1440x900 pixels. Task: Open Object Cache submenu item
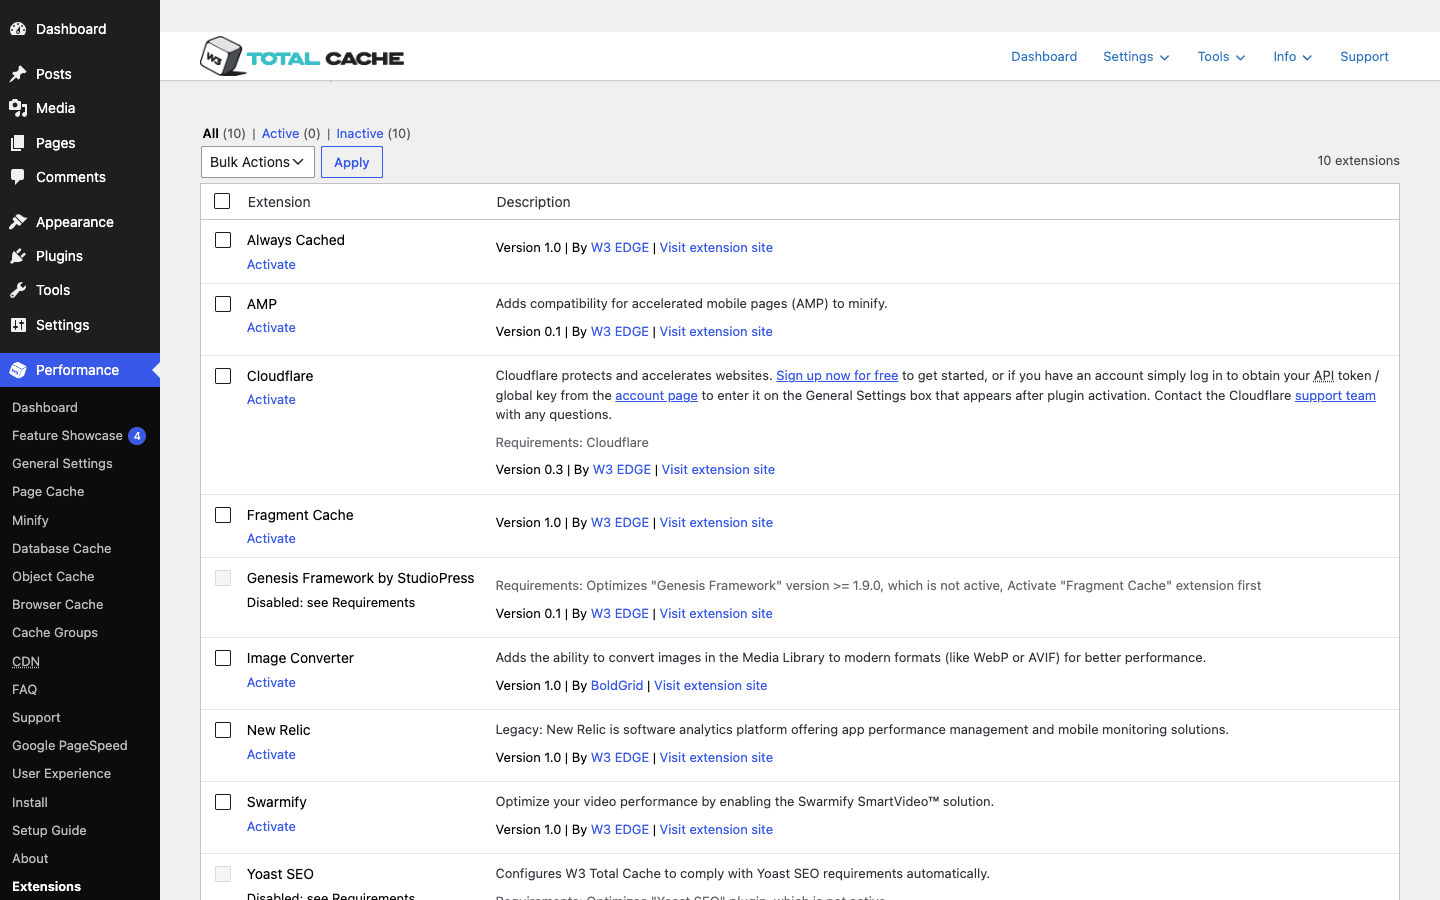pyautogui.click(x=53, y=577)
